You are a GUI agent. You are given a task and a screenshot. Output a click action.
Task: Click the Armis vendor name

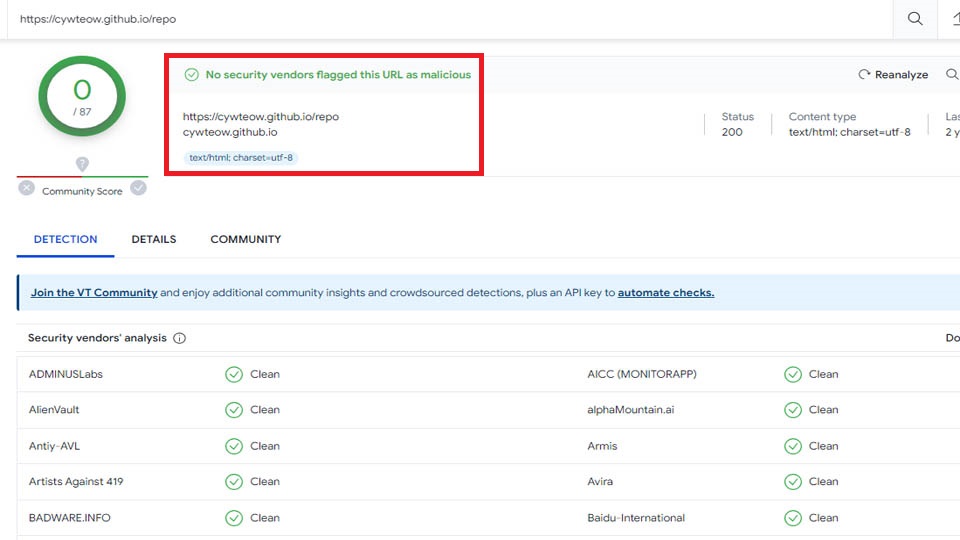(x=602, y=446)
